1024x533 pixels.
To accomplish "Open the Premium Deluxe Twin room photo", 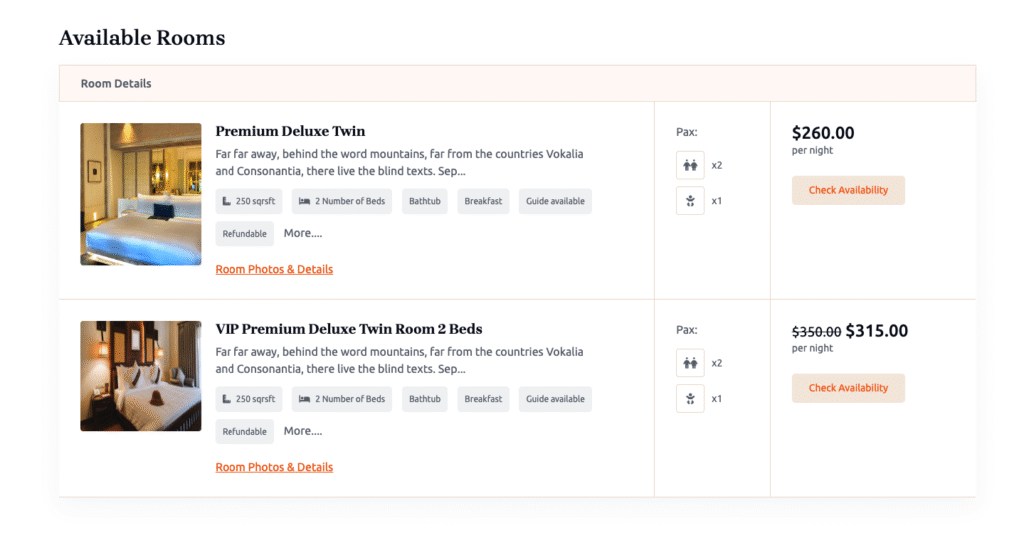I will coord(141,194).
